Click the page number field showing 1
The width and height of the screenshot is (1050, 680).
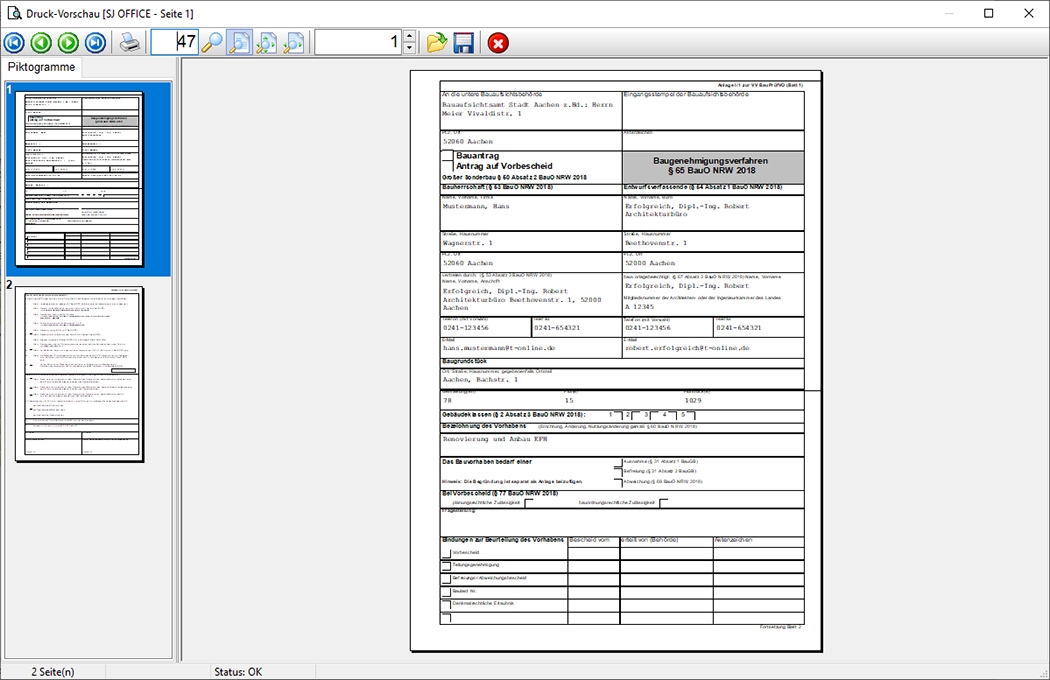pyautogui.click(x=359, y=42)
